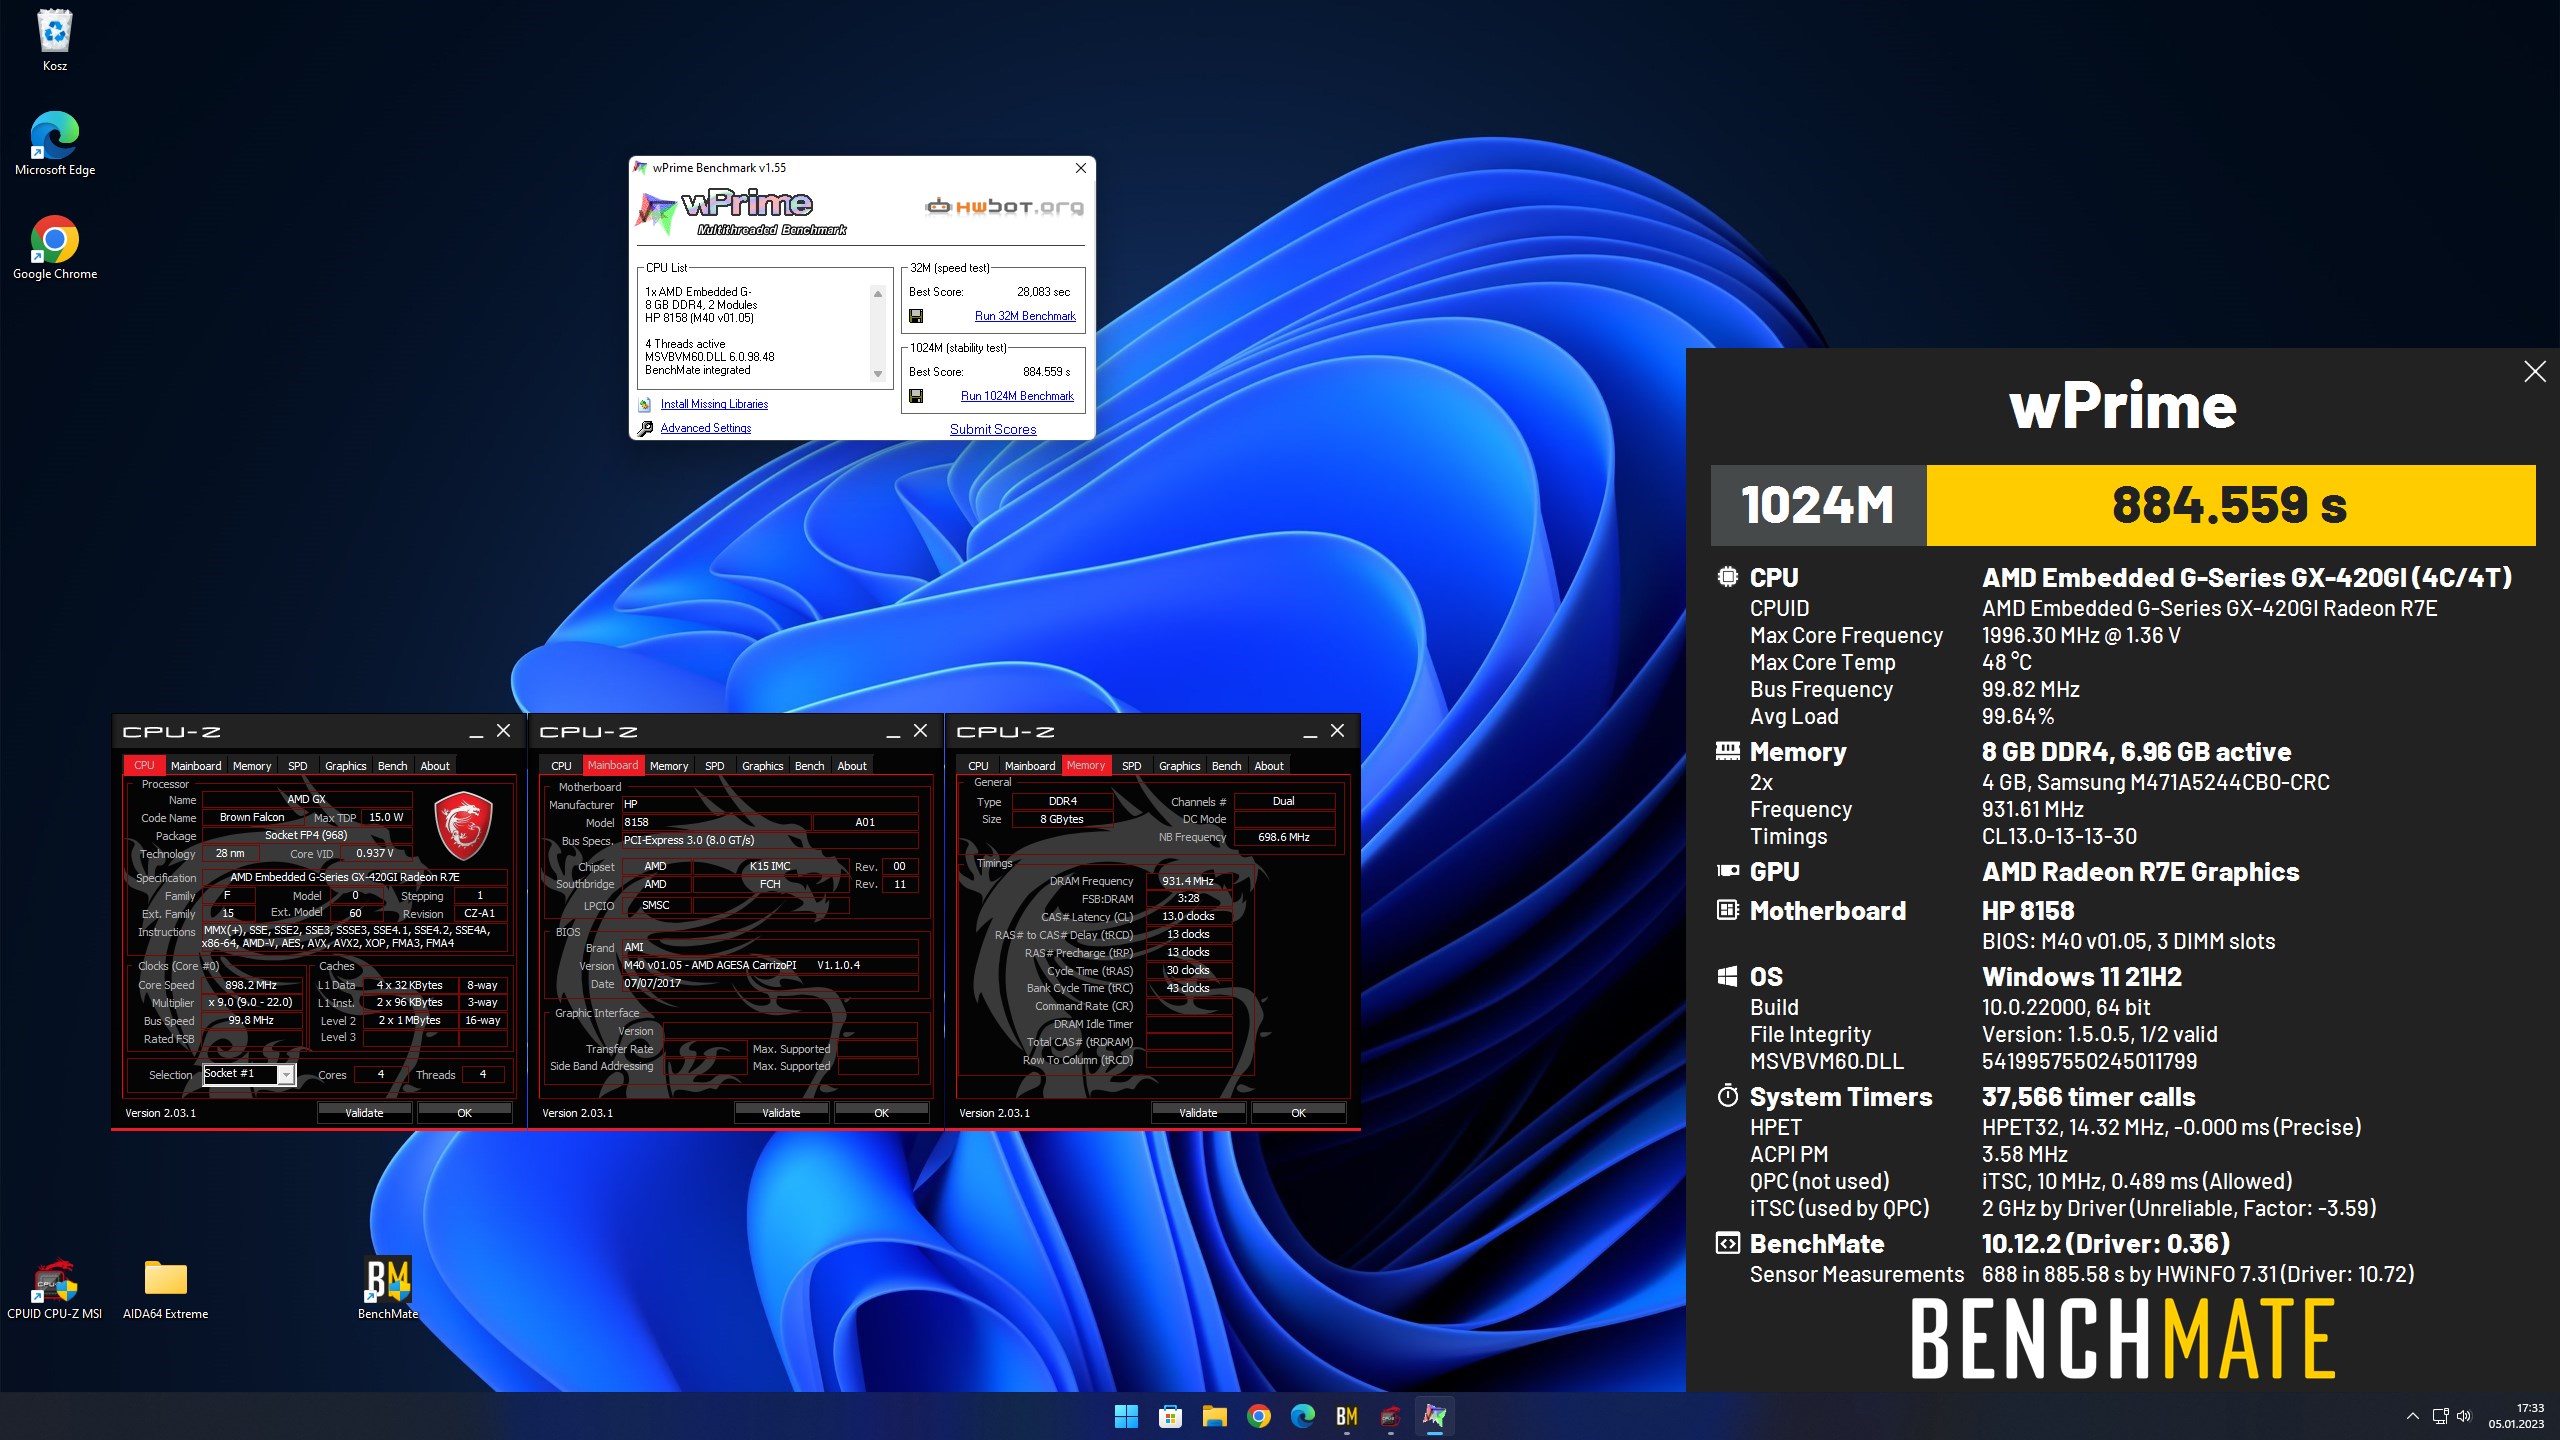Image resolution: width=2560 pixels, height=1440 pixels.
Task: Open File Explorer from taskbar
Action: pos(1214,1416)
